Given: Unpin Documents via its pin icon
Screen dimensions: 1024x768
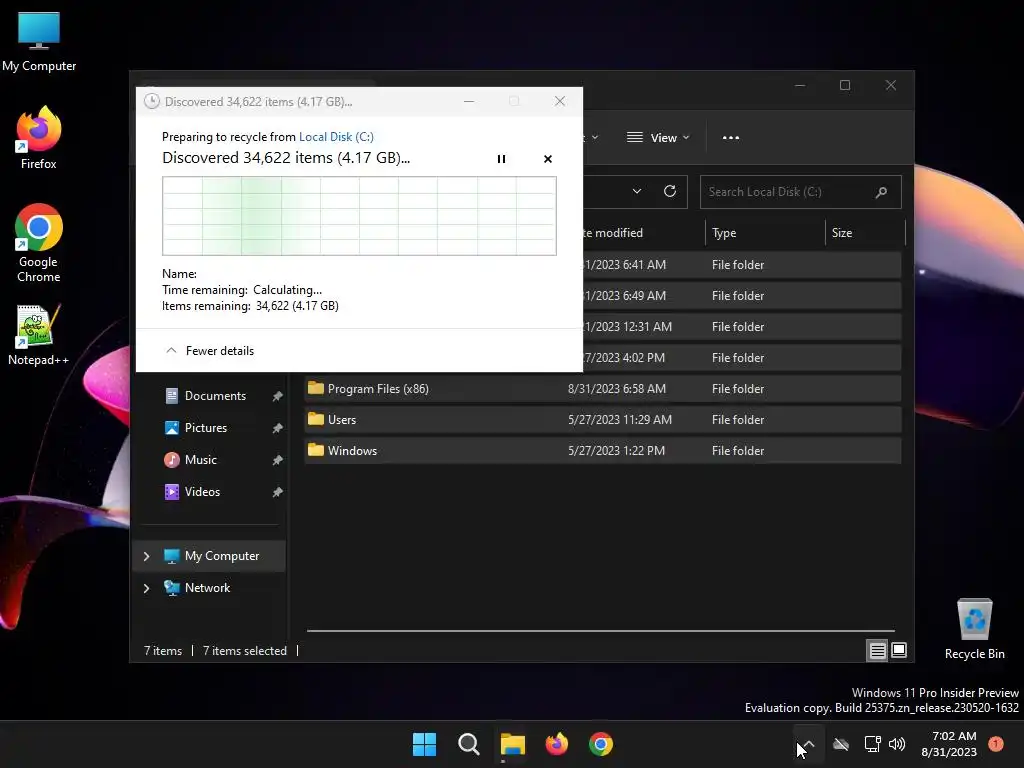Looking at the screenshot, I should coord(278,396).
